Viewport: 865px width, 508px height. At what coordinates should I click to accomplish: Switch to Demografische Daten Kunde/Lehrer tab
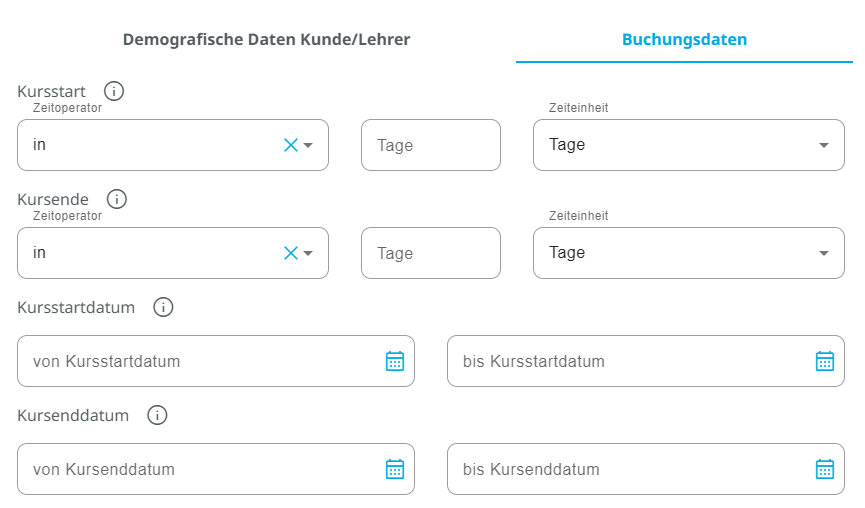tap(266, 40)
